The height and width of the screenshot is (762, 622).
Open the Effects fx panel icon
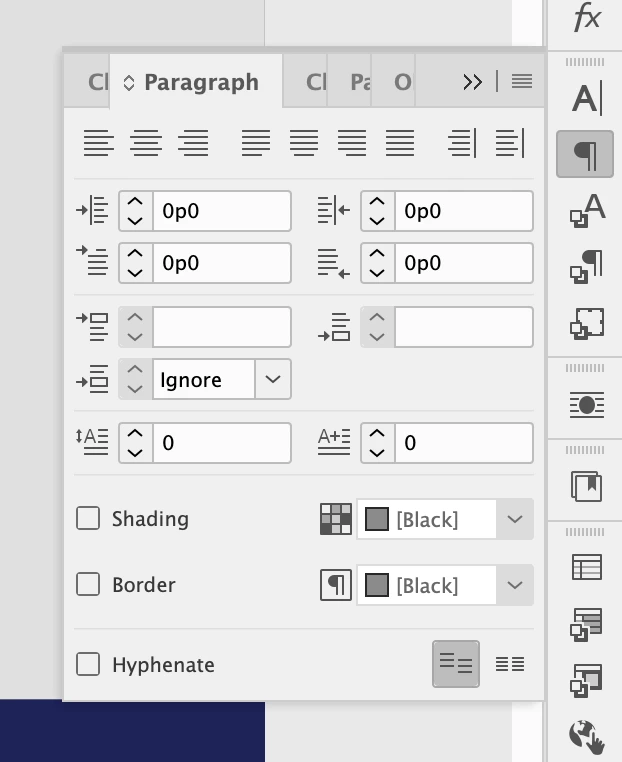[586, 17]
